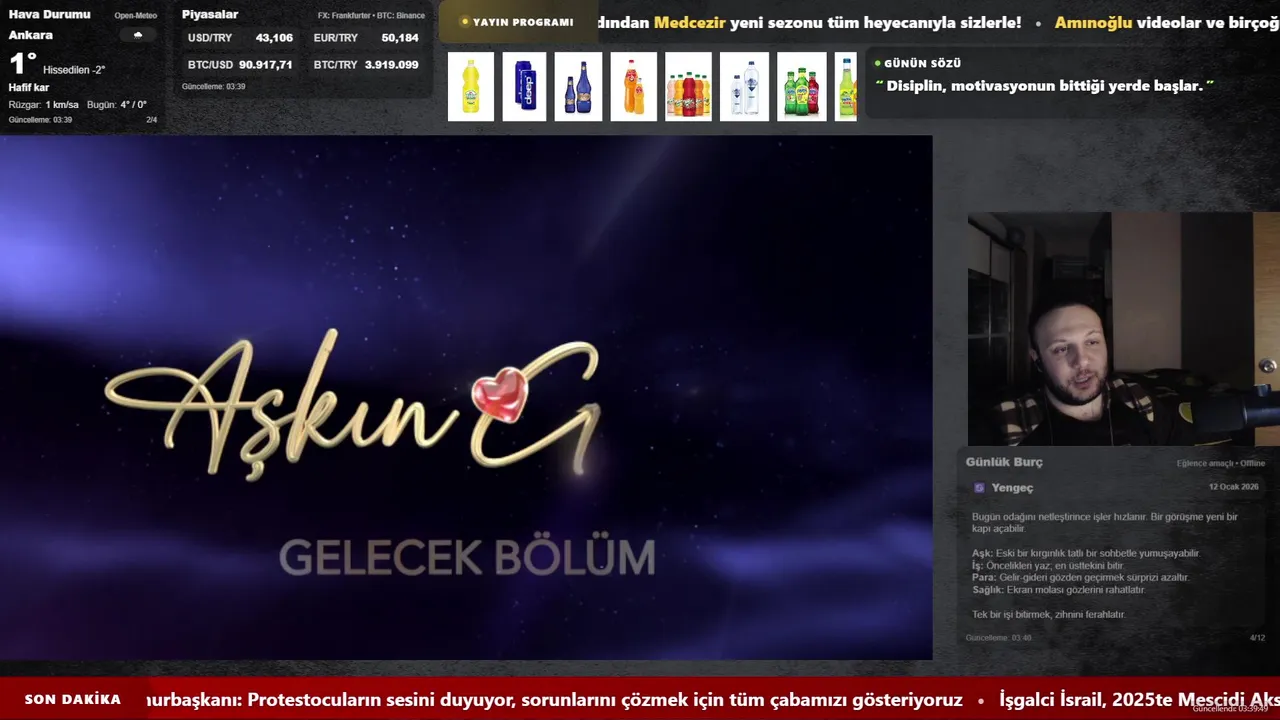This screenshot has width=1280, height=720.
Task: Click the Sağlık horoscope line
Action: (x=1058, y=590)
